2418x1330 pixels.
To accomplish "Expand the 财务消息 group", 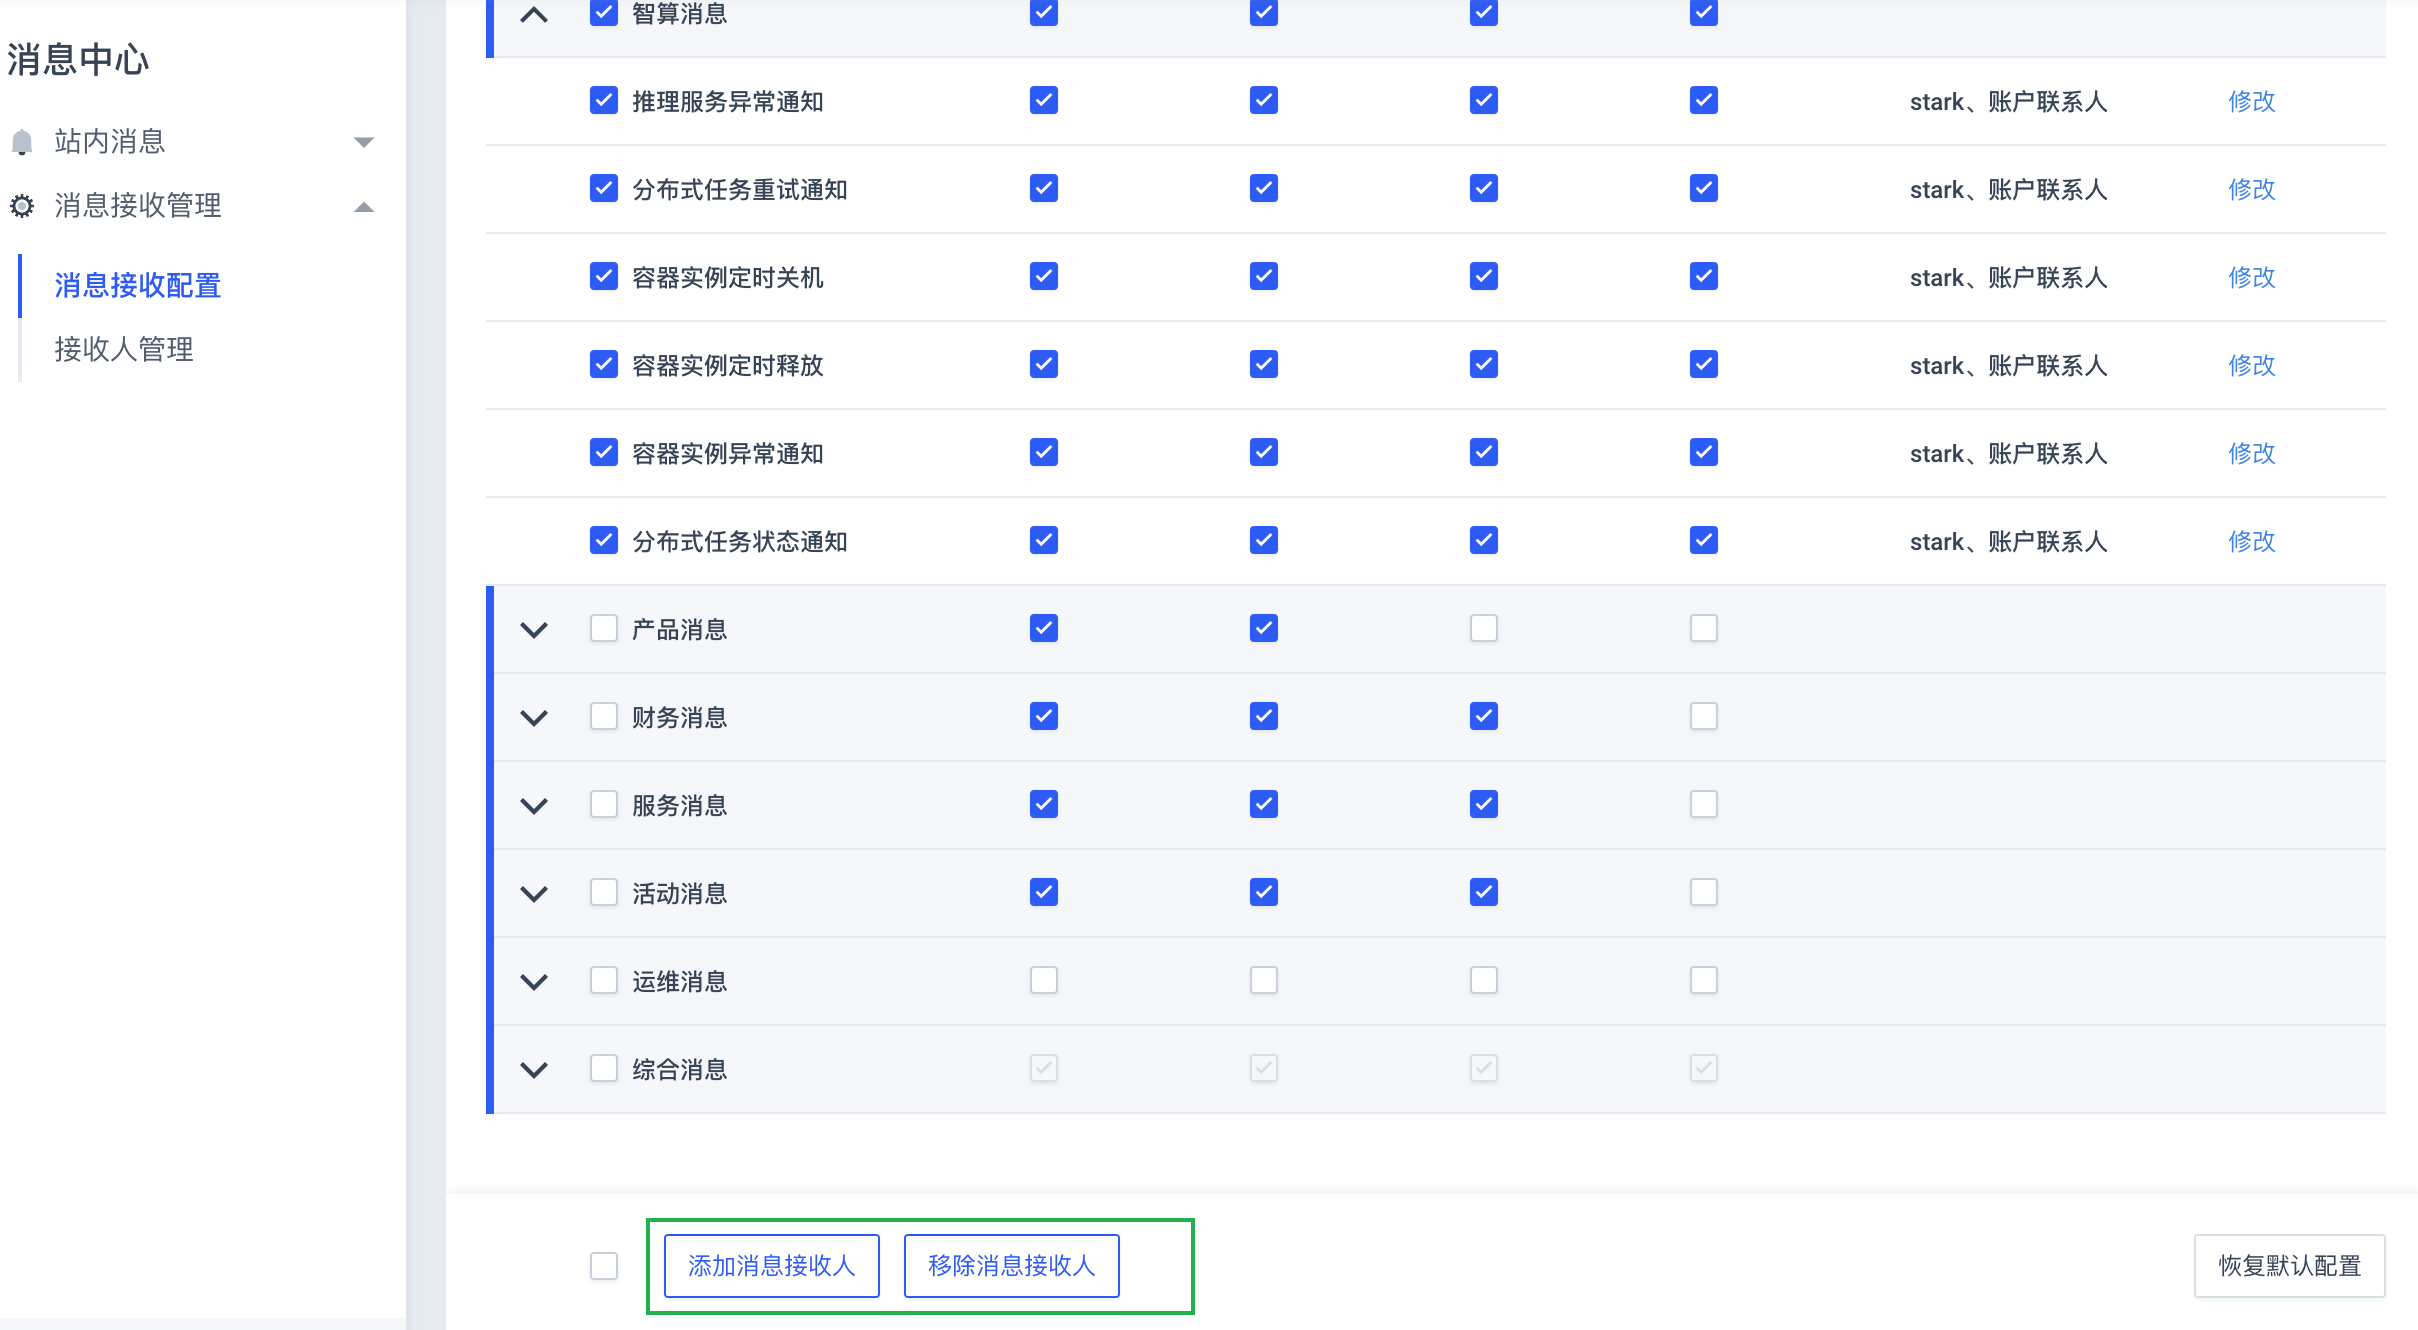I will click(534, 718).
